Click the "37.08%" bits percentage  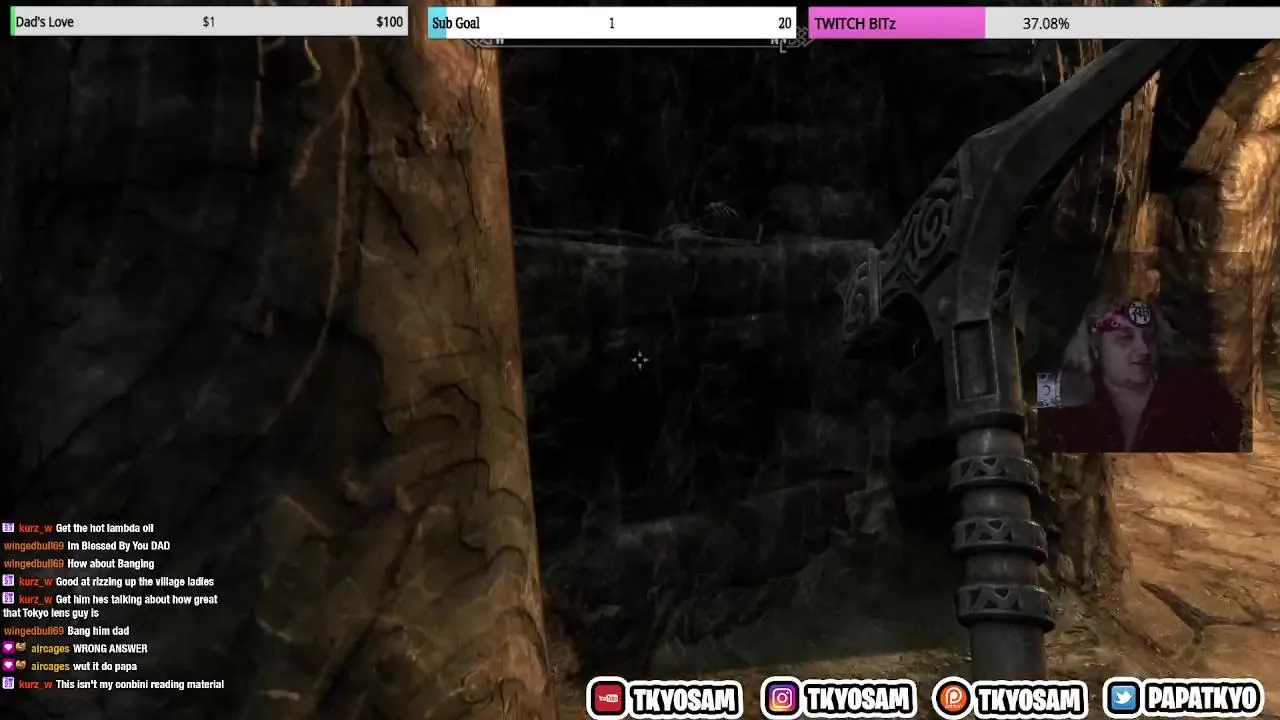[x=1046, y=23]
